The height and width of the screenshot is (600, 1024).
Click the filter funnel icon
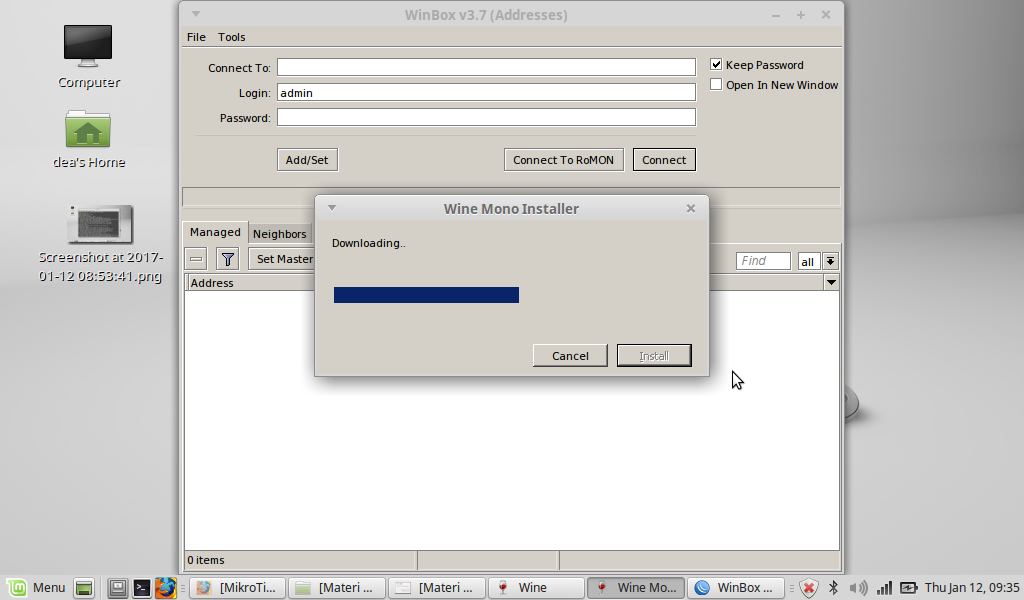point(227,259)
